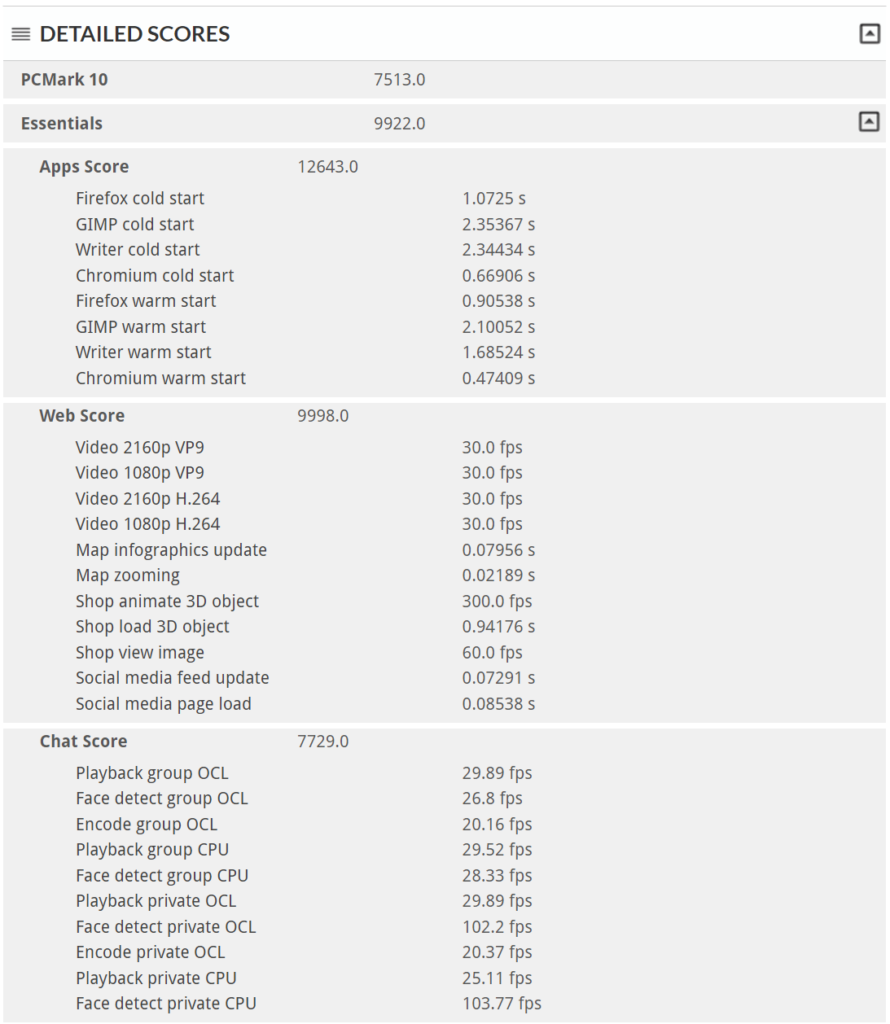Click the Playback group OCL entry
890x1024 pixels.
click(x=152, y=773)
